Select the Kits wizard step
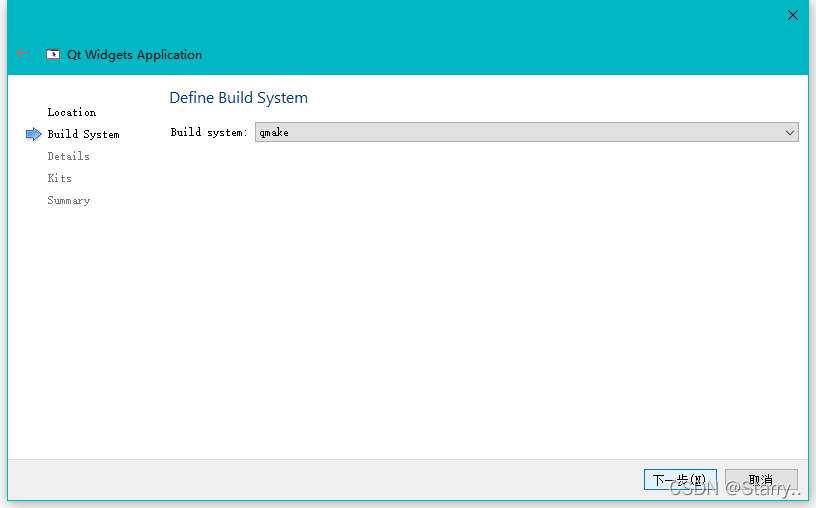The width and height of the screenshot is (816, 508). click(x=59, y=178)
